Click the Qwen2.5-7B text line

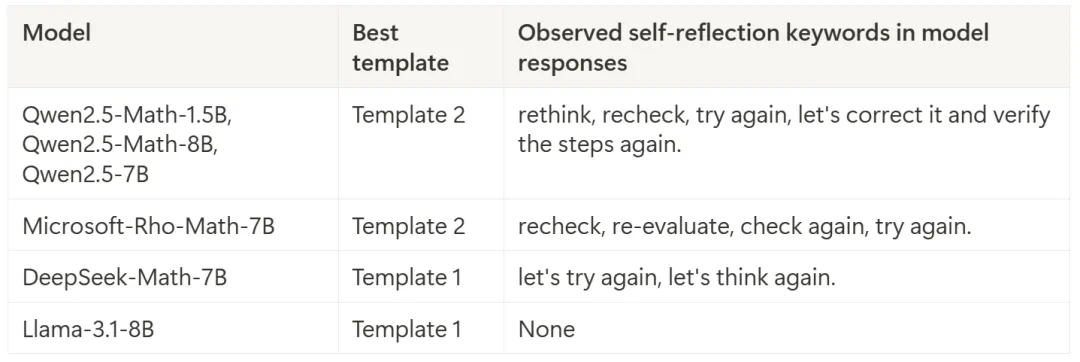tap(85, 174)
